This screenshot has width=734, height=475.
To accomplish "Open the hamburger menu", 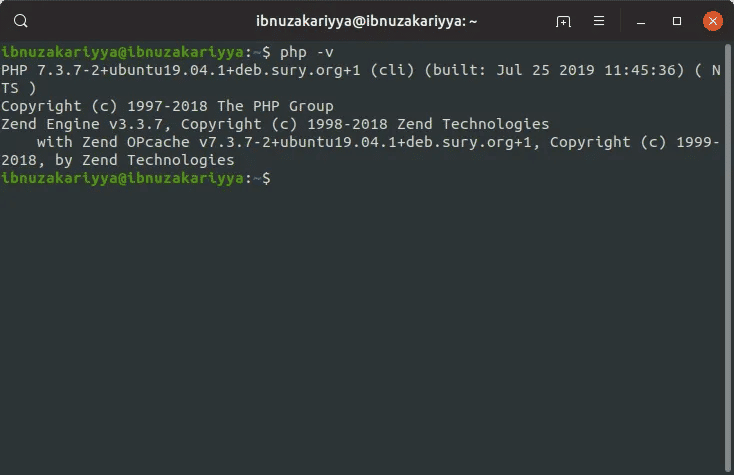I will point(599,21).
